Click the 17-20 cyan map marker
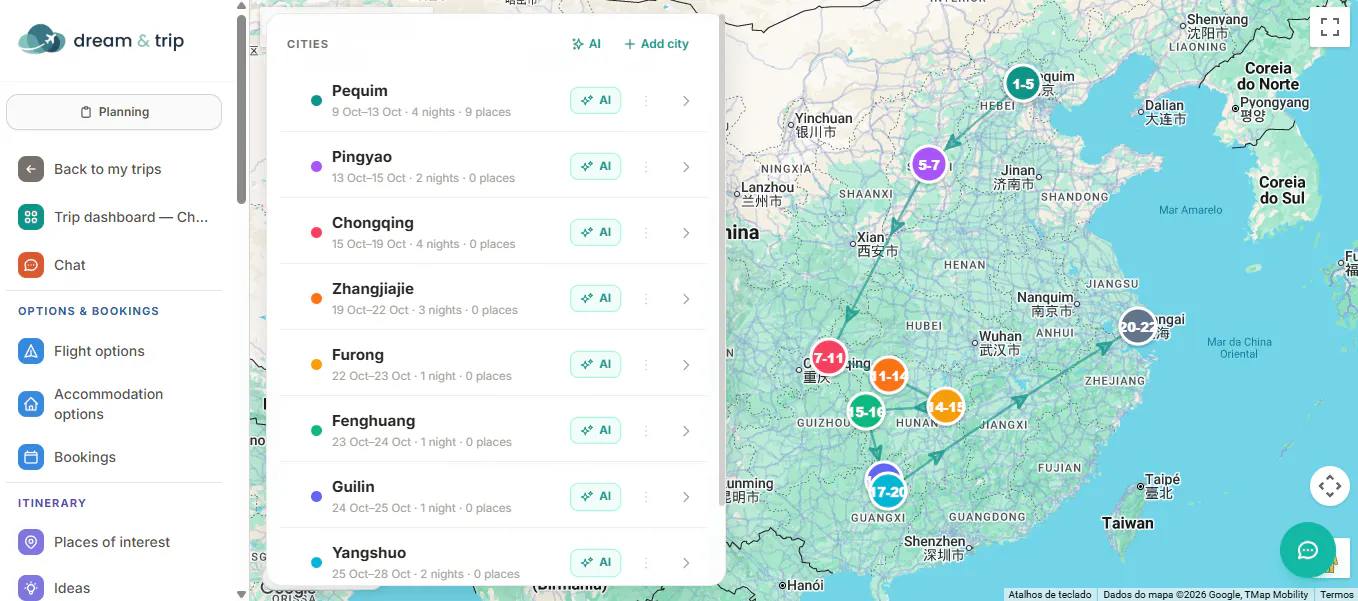The height and width of the screenshot is (601, 1358). pos(888,492)
